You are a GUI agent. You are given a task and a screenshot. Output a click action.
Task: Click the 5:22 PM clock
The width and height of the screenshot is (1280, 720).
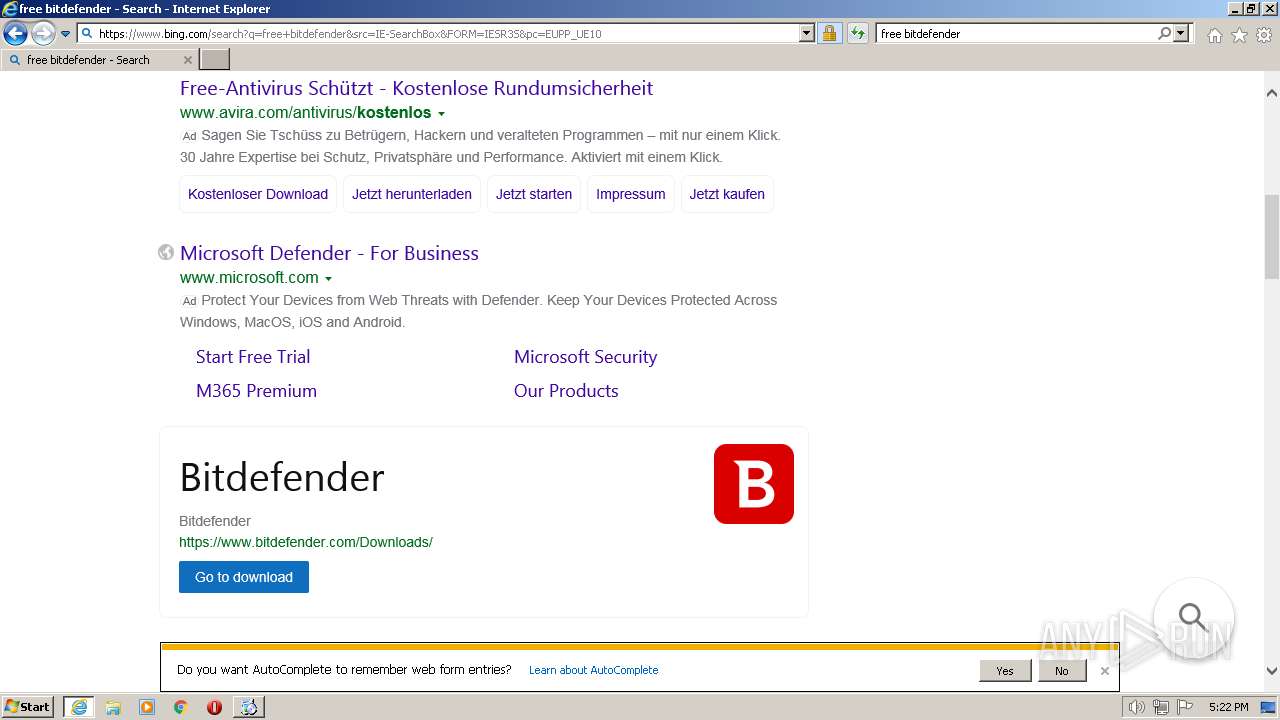click(x=1228, y=707)
